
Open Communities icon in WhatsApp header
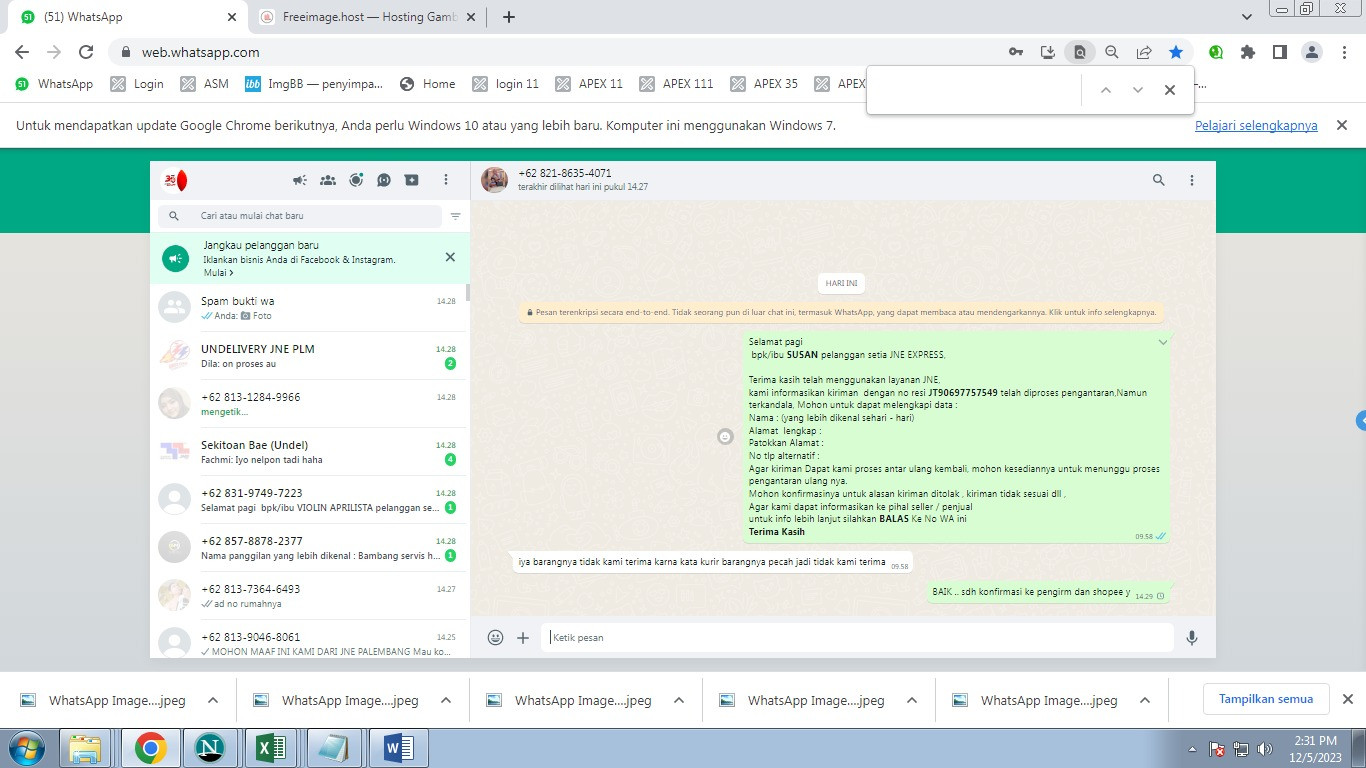327,180
